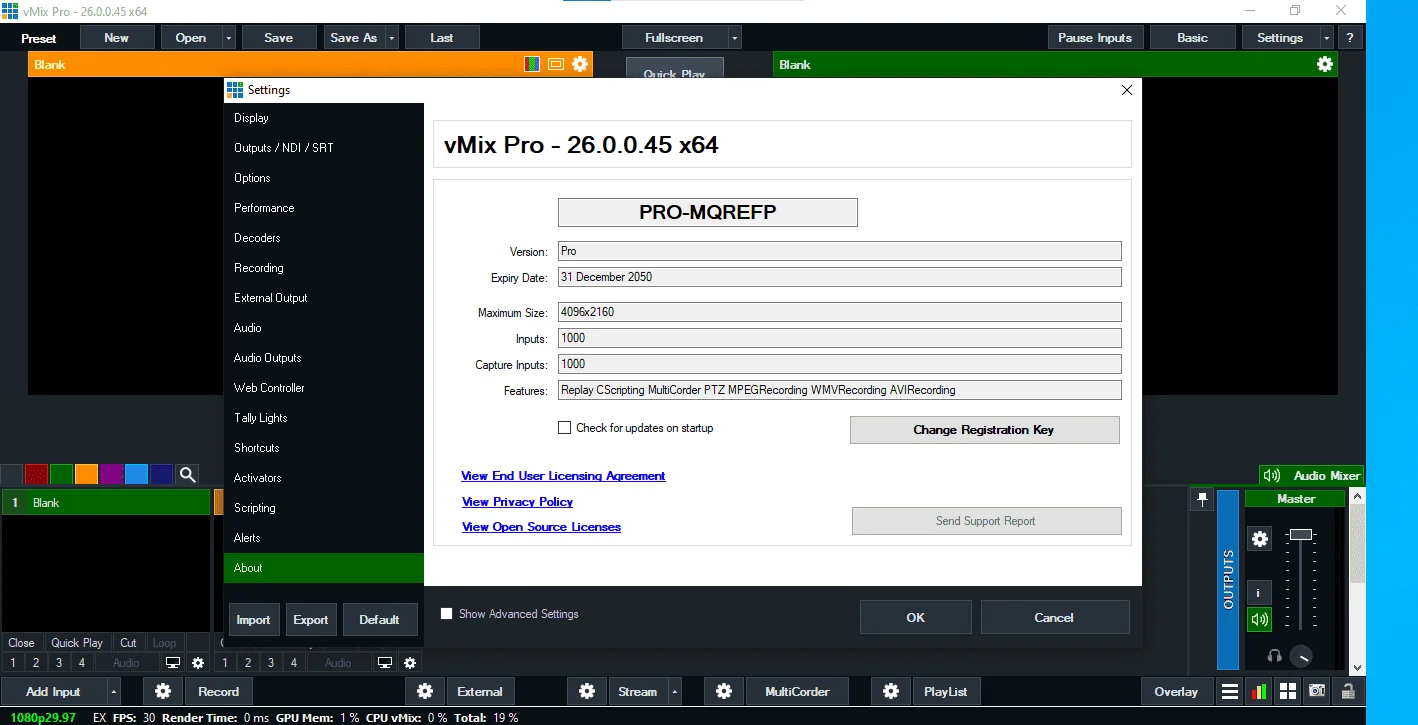Open View Open Source Licenses link
The image size is (1418, 725).
coord(541,527)
